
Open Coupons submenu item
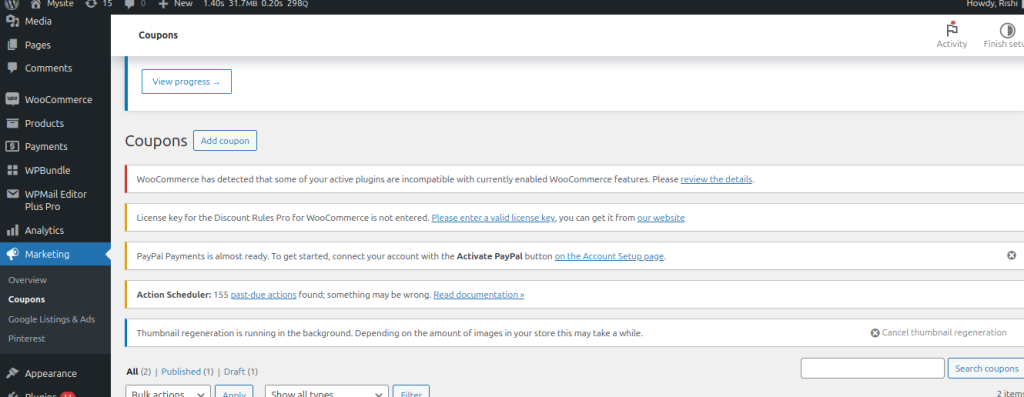point(27,300)
